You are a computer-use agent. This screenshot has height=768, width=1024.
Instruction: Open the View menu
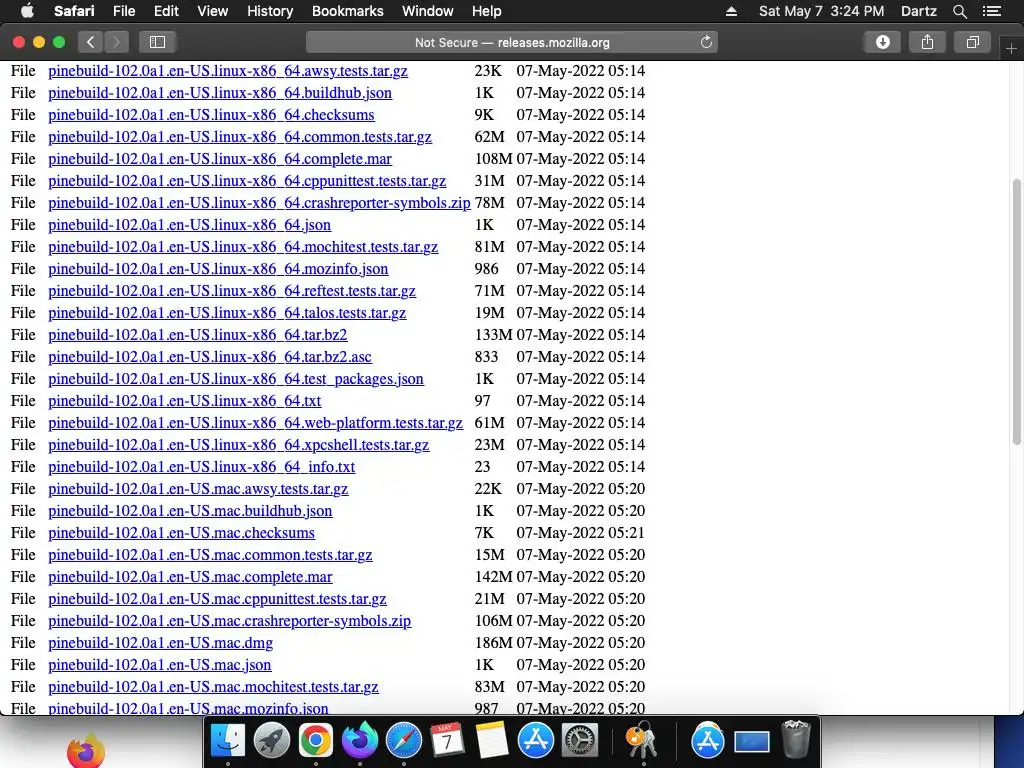[212, 11]
